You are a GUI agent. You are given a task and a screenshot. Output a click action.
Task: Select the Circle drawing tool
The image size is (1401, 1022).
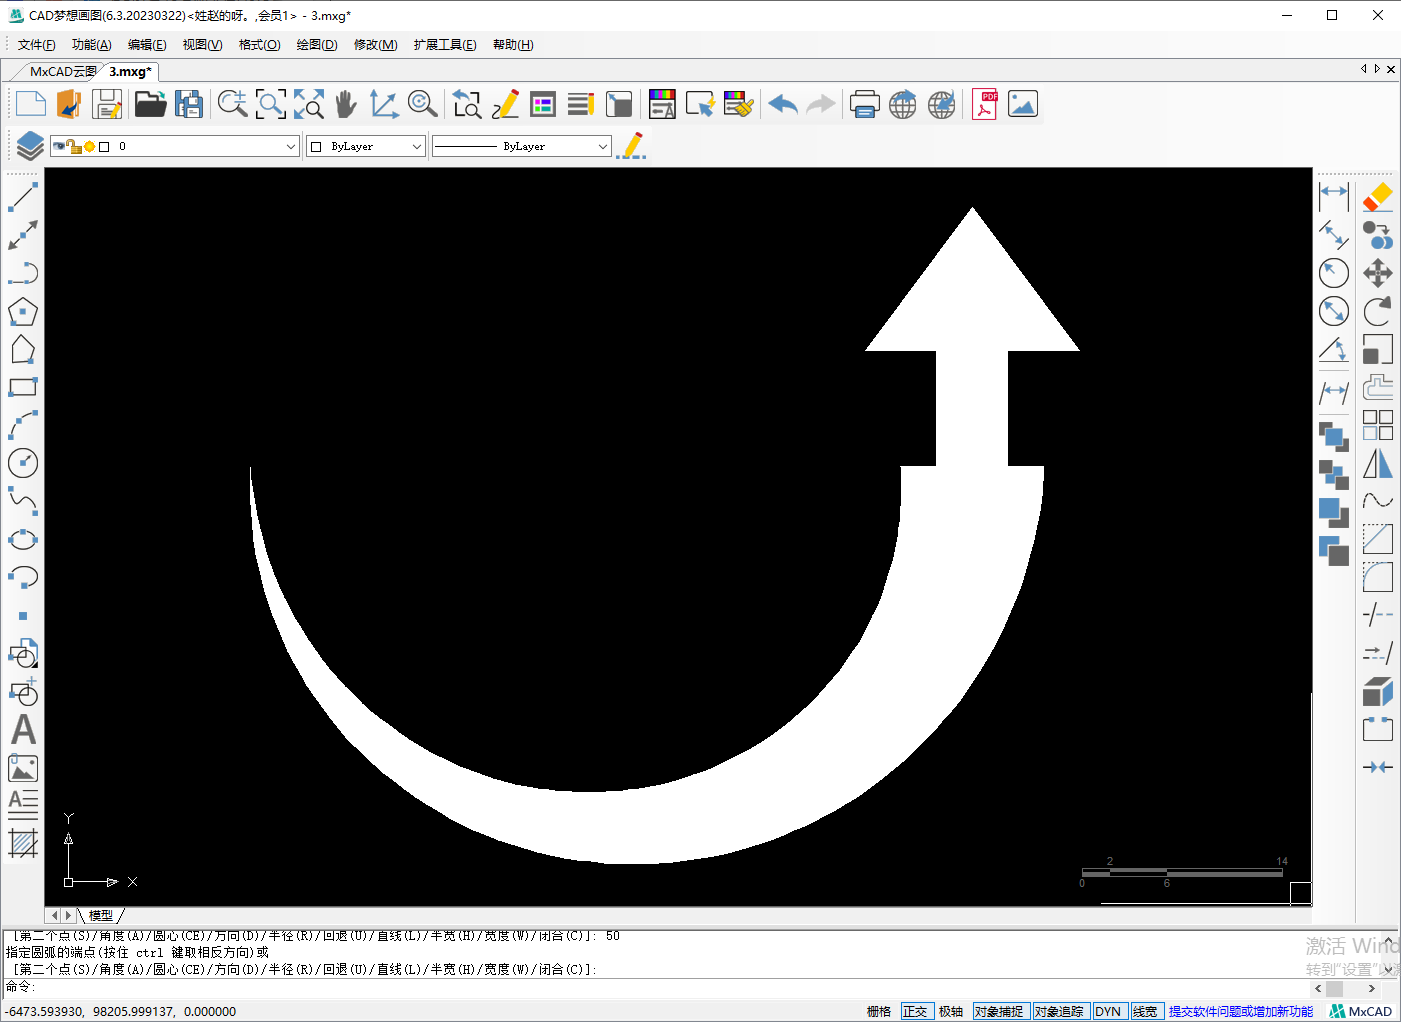[x=22, y=463]
